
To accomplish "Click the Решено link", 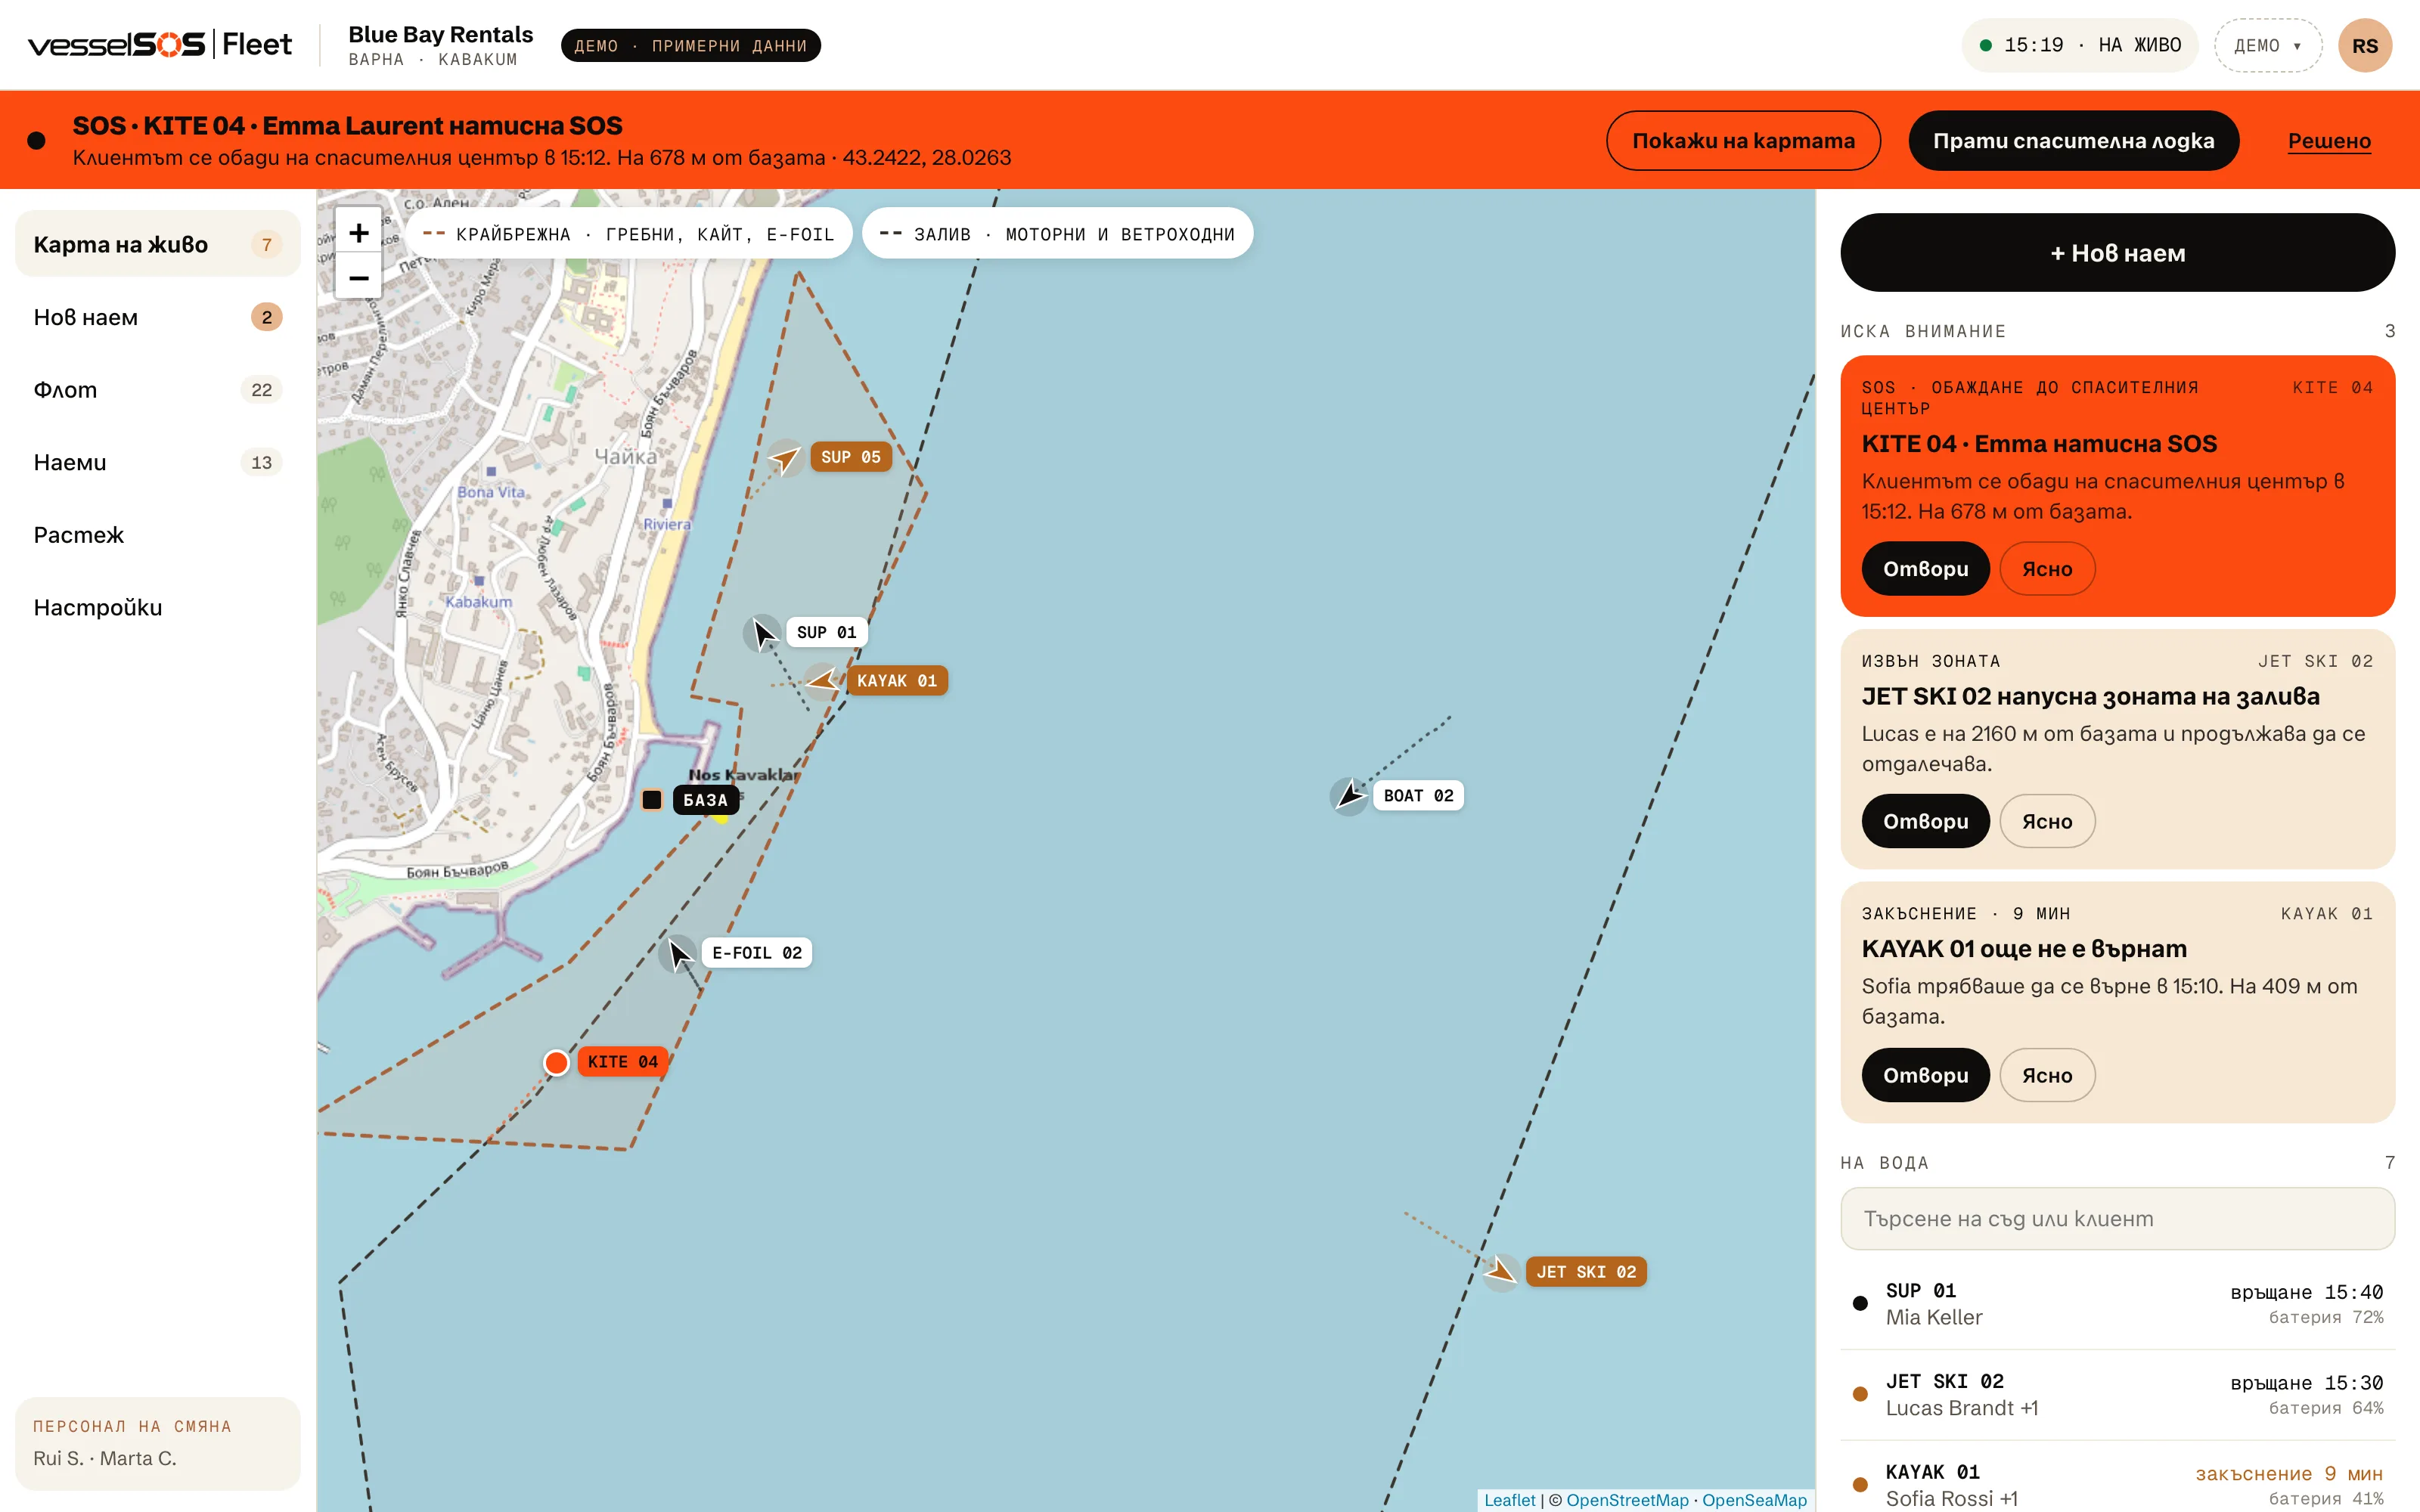I will click(x=2329, y=141).
